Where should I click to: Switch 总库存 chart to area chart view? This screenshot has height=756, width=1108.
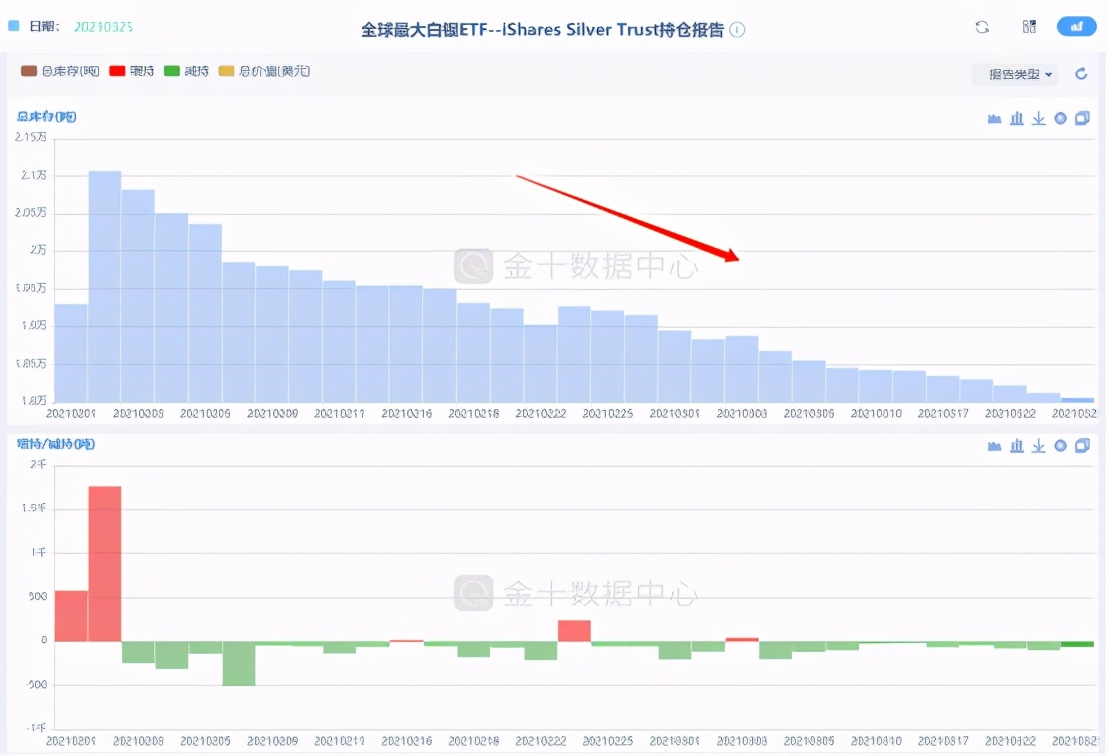pyautogui.click(x=994, y=118)
